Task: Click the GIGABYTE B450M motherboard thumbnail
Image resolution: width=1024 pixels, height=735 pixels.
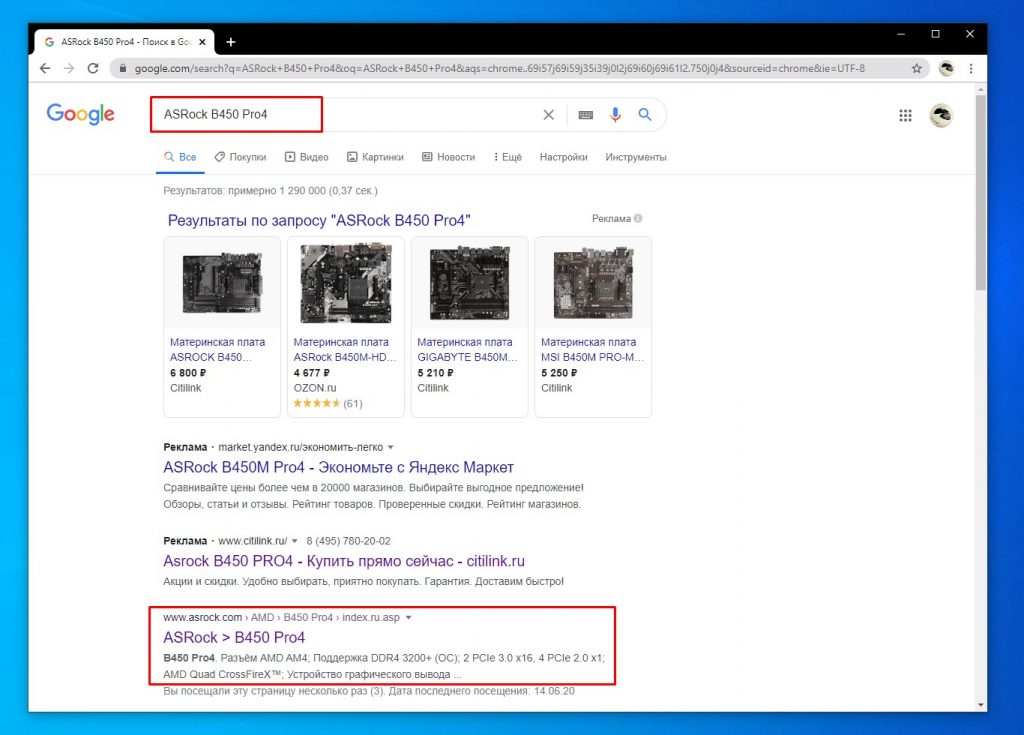Action: pyautogui.click(x=469, y=283)
